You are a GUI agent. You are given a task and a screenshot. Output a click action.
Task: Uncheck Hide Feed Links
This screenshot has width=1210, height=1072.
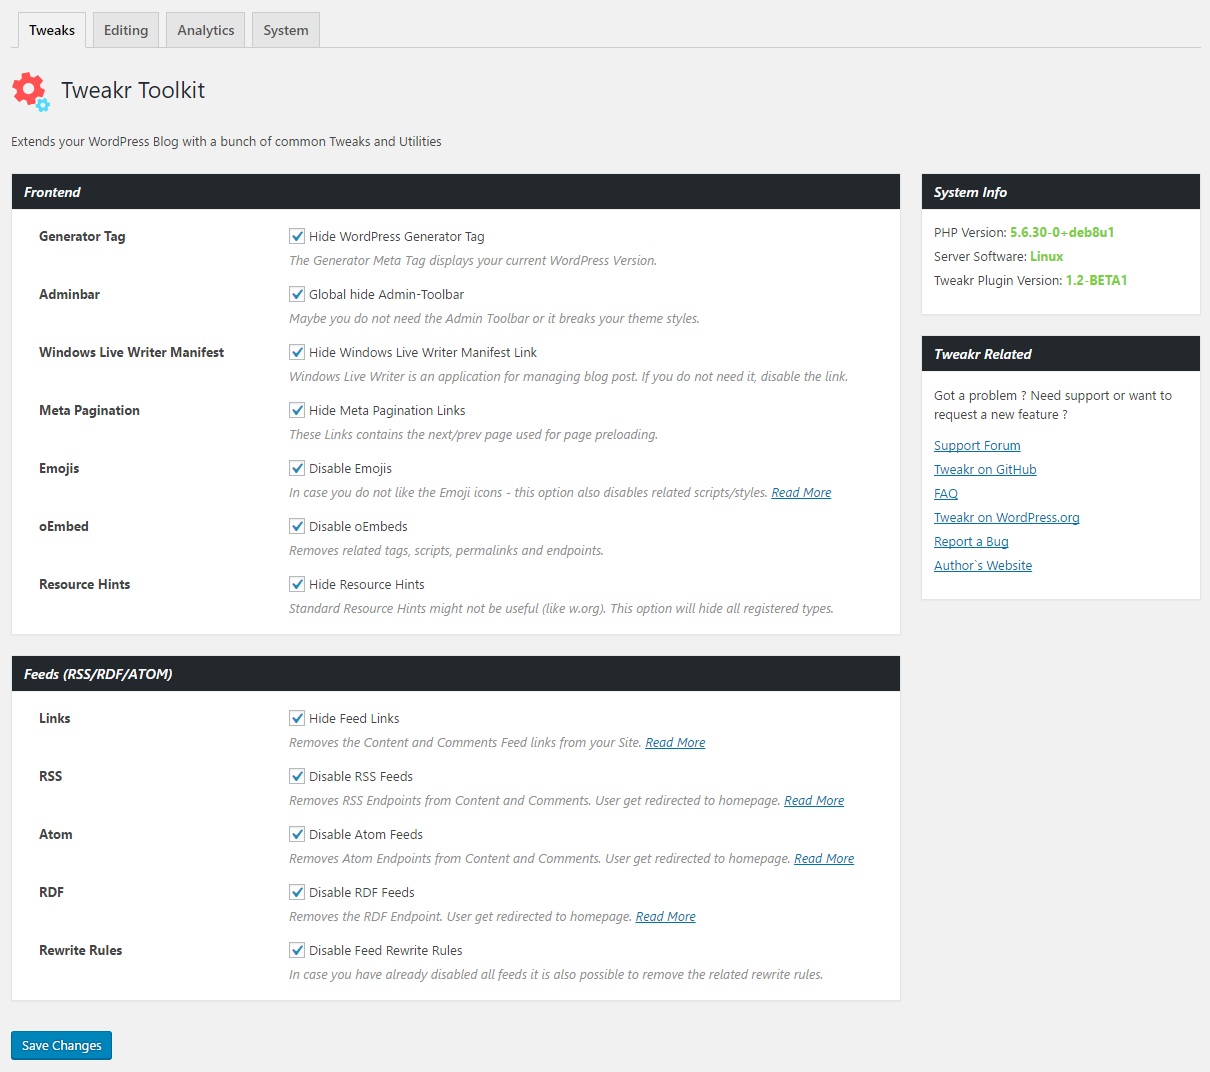point(297,718)
